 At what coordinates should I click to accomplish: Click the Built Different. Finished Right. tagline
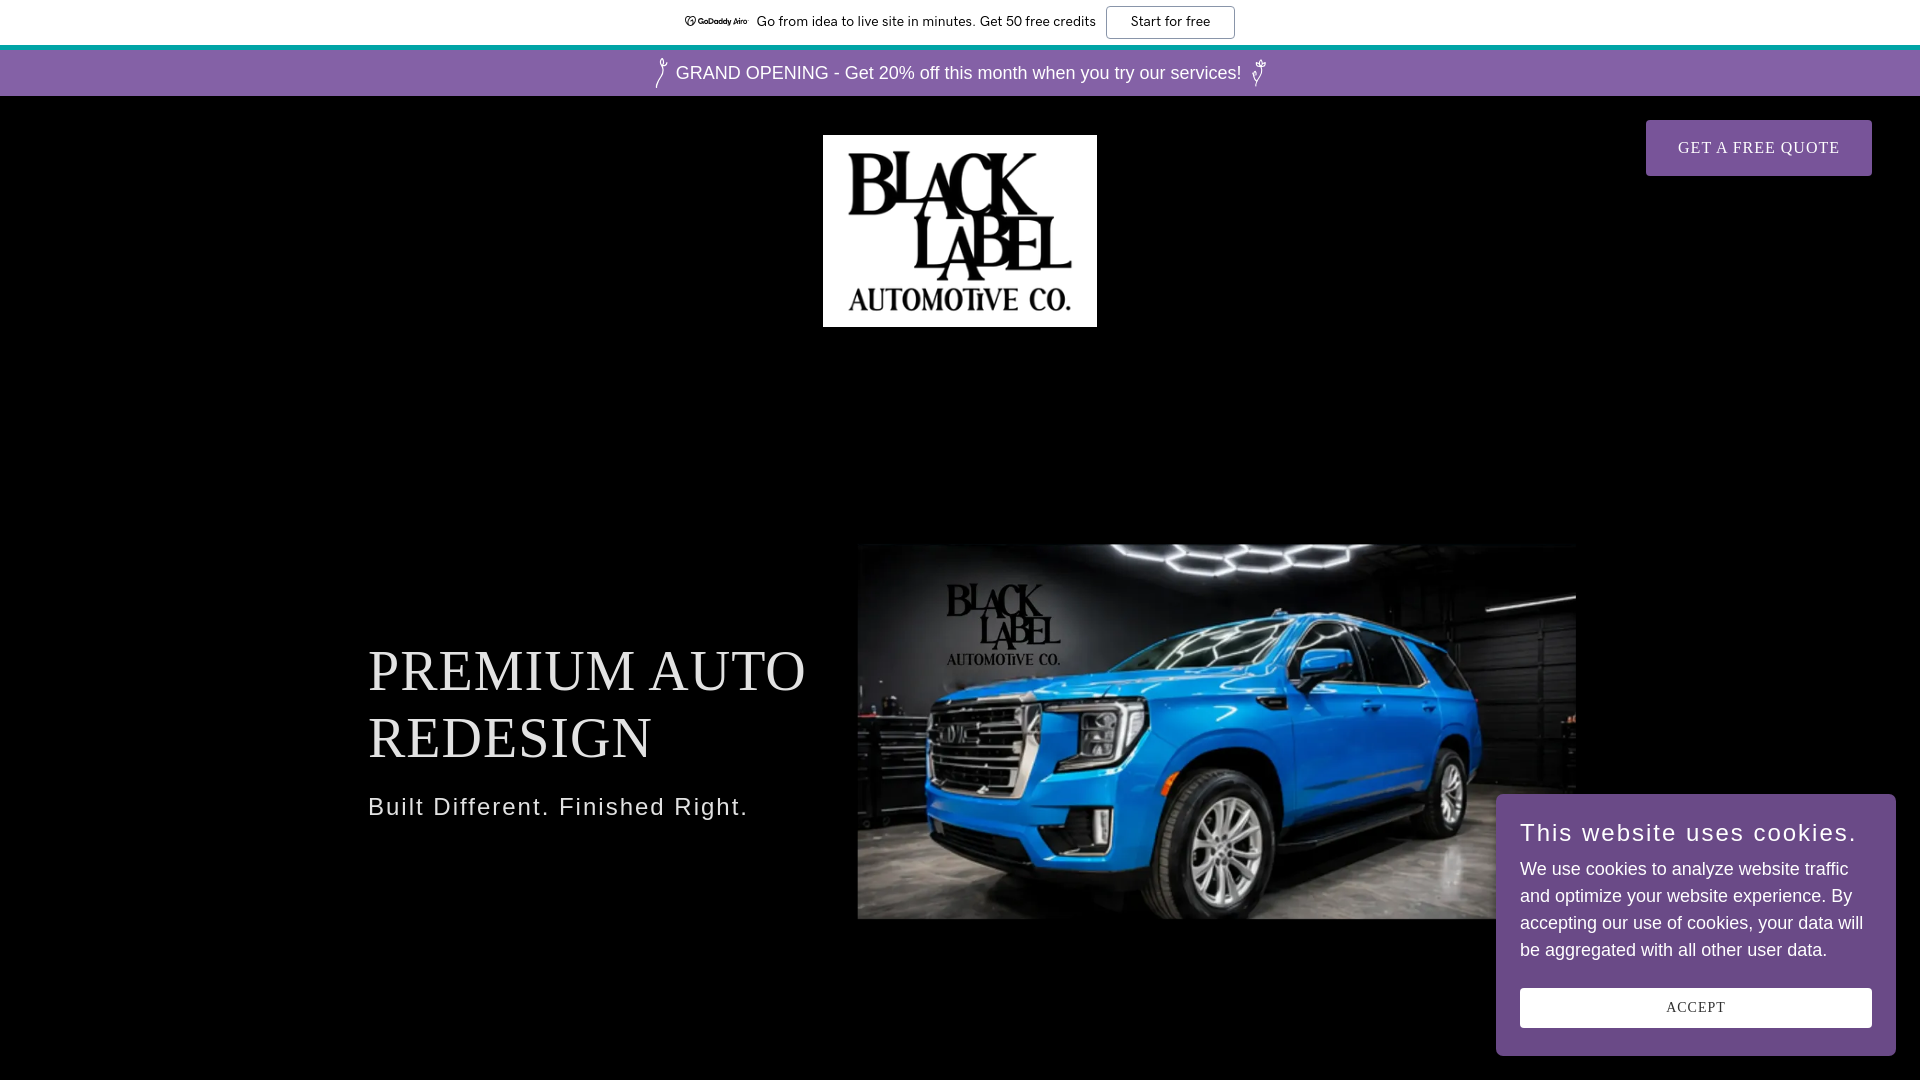(558, 807)
